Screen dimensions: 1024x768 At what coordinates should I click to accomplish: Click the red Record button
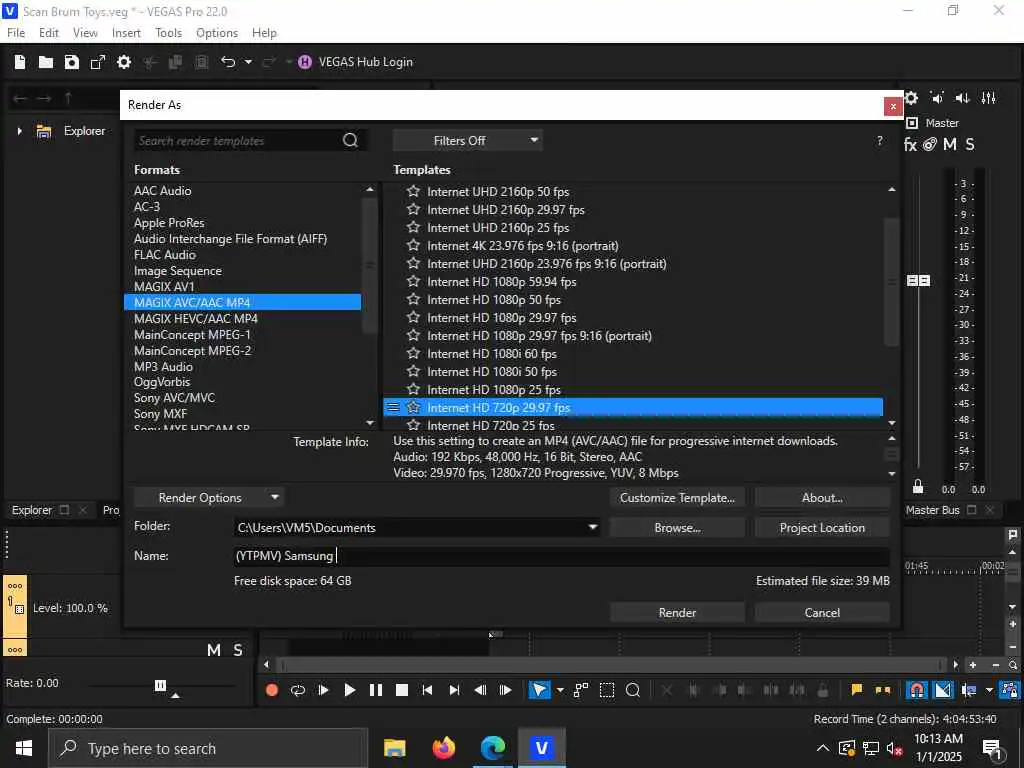[x=272, y=690]
